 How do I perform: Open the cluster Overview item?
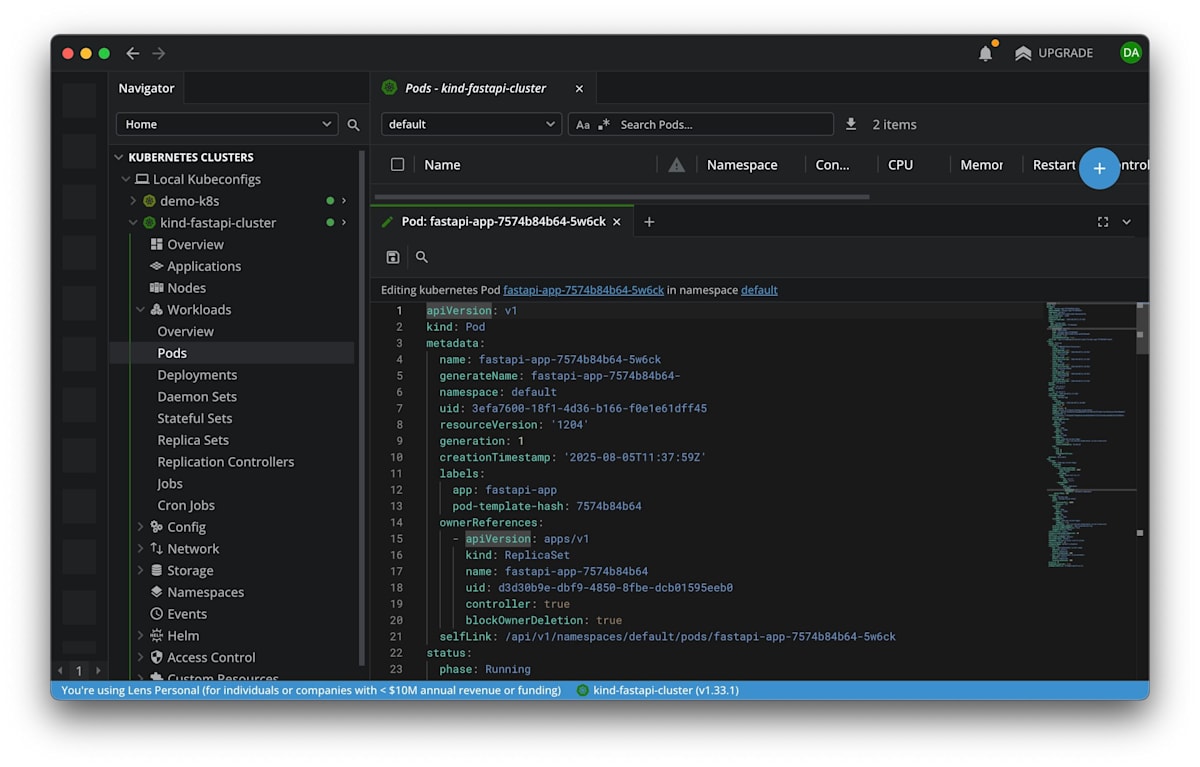tap(195, 245)
